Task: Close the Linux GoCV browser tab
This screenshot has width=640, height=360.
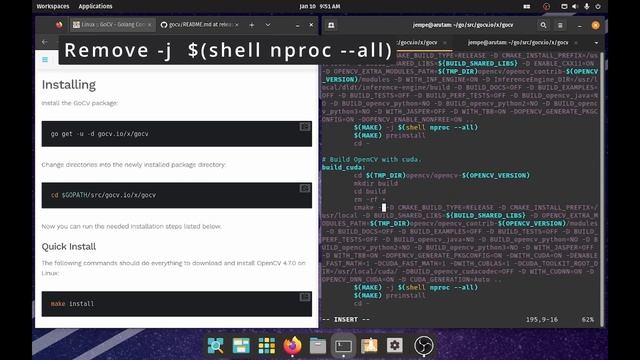Action: [149, 25]
